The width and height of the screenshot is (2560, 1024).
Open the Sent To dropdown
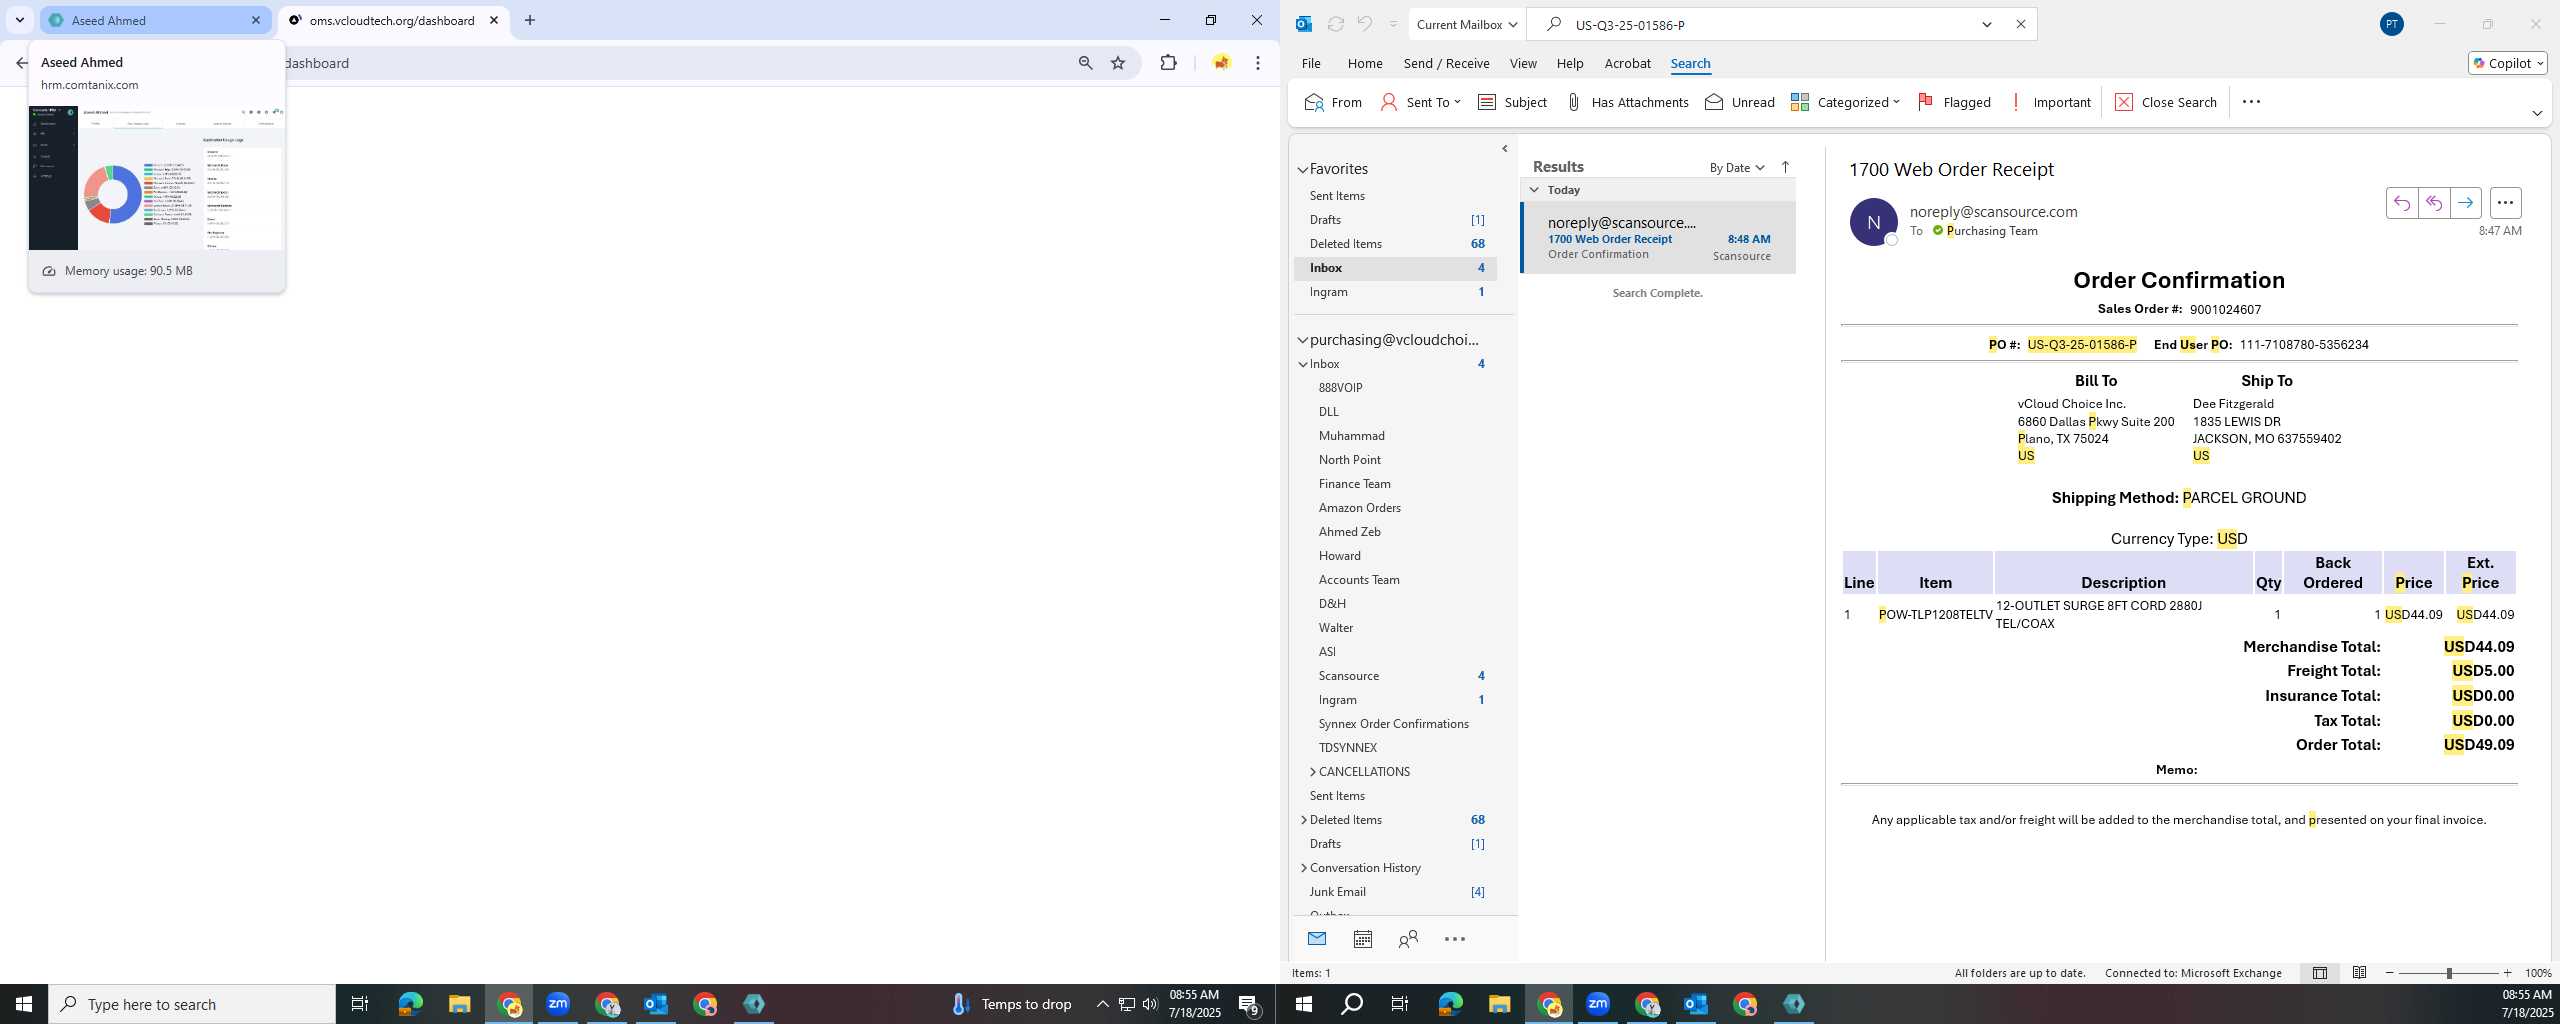1421,102
